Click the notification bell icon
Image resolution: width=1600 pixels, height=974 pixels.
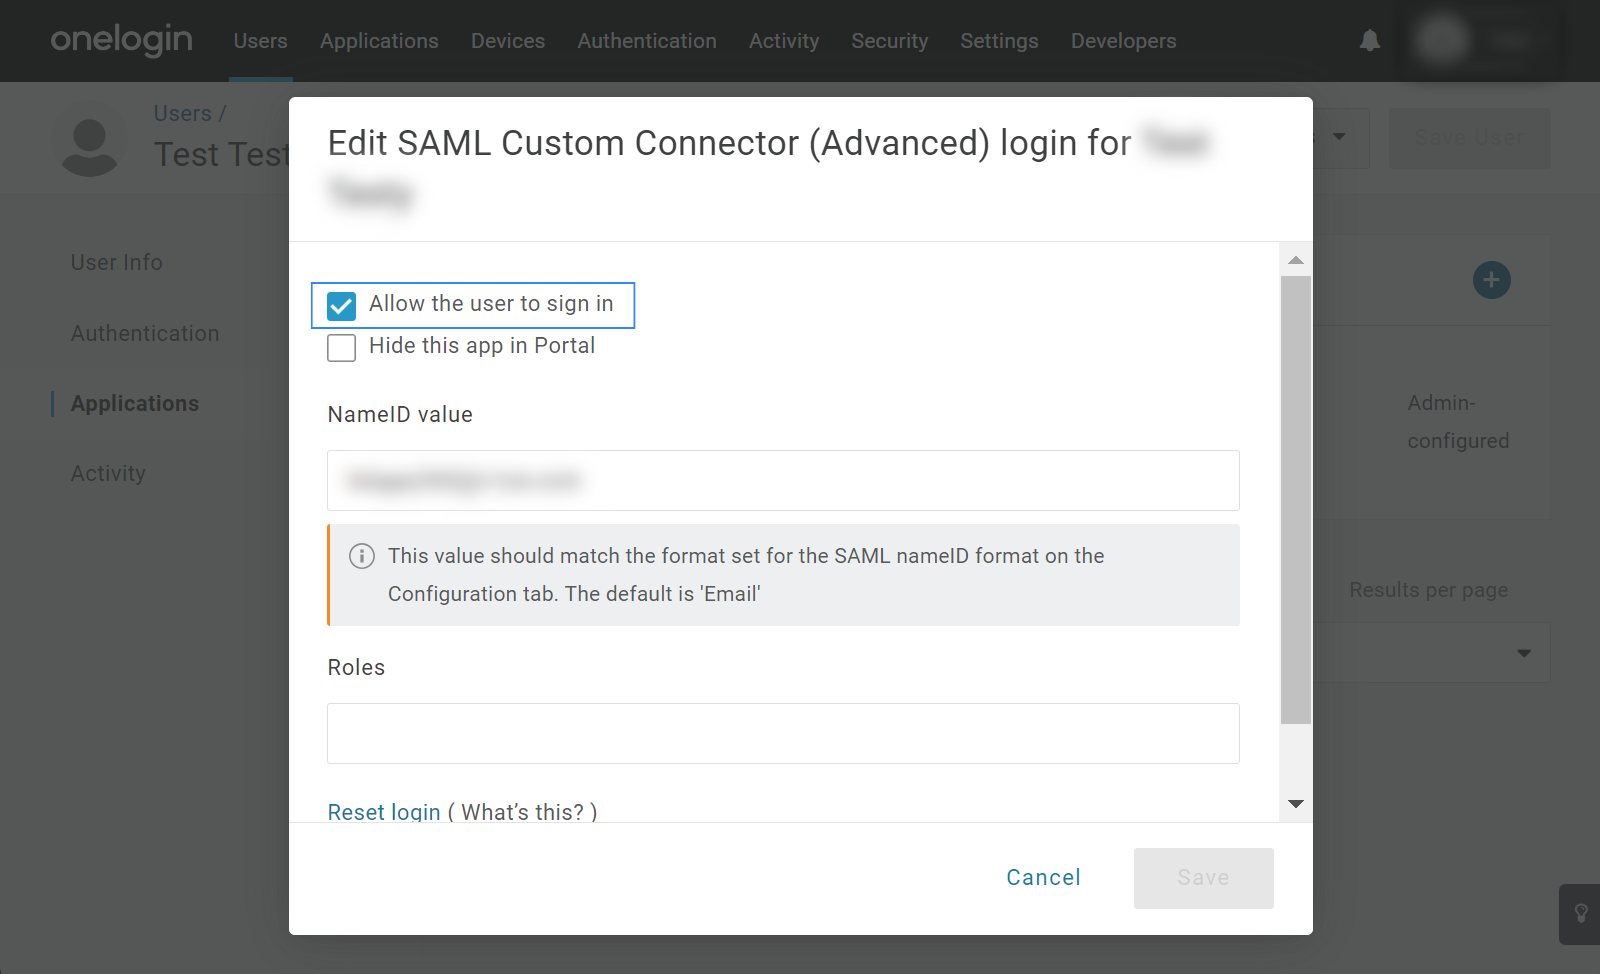point(1369,41)
